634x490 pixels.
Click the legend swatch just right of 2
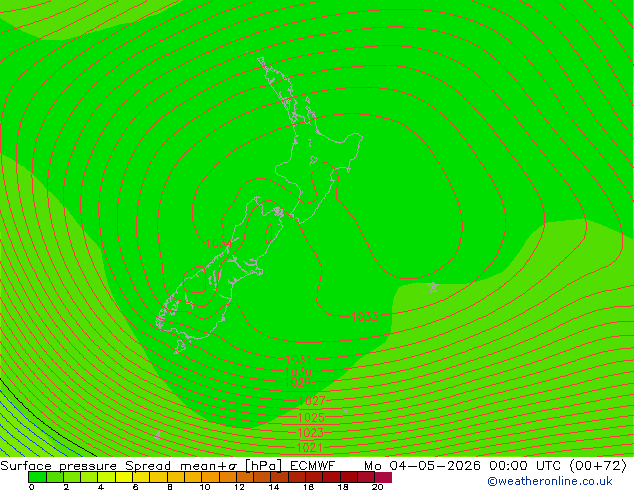(72, 477)
